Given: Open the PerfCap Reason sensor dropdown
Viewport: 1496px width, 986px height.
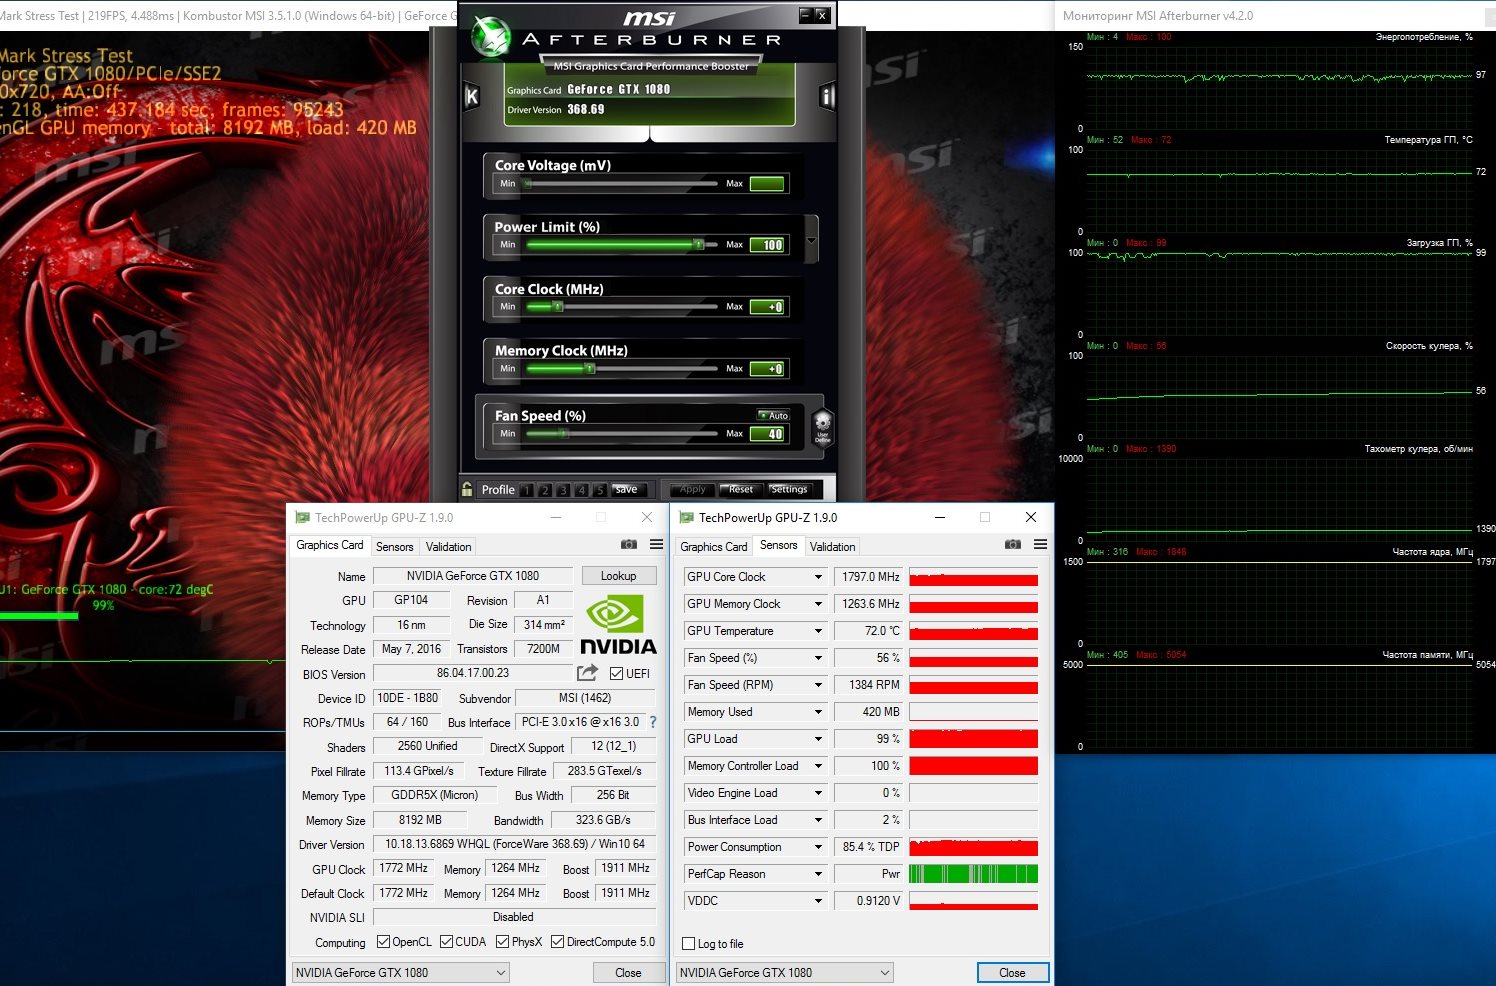Looking at the screenshot, I should (x=818, y=874).
